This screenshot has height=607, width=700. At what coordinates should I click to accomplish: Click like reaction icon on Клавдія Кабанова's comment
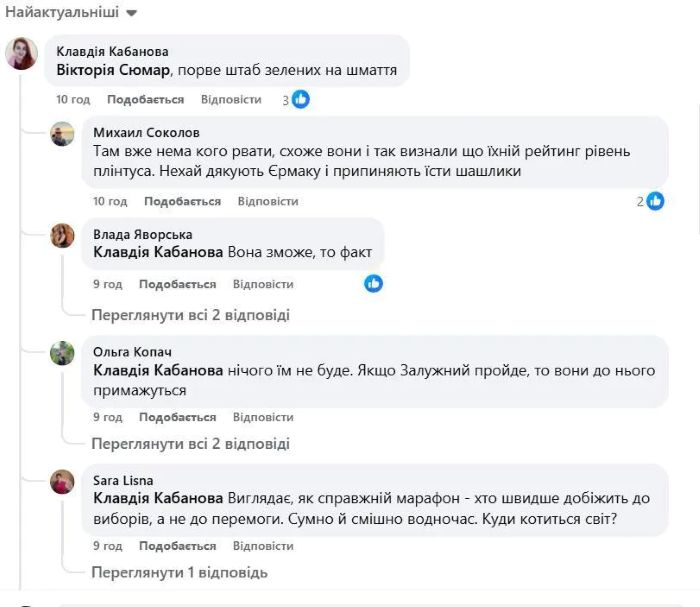coord(301,99)
